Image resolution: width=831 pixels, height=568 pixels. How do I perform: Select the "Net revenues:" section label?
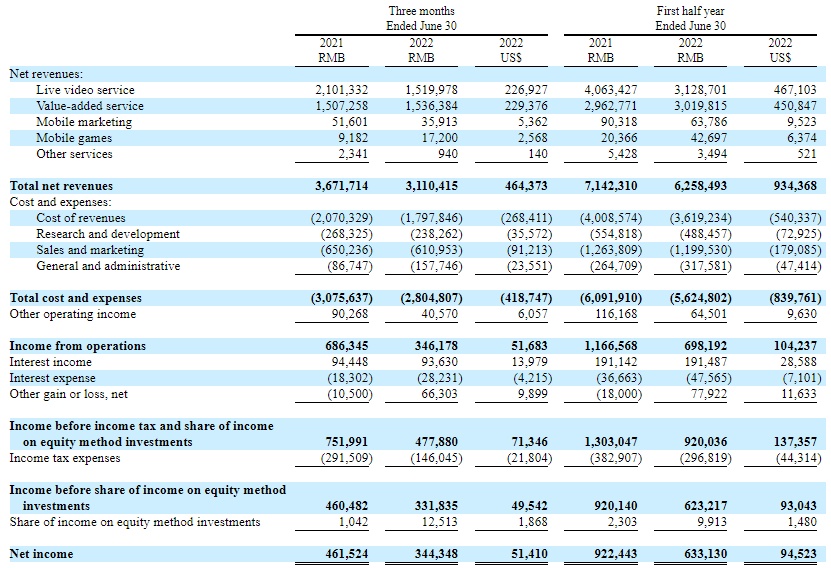coord(46,74)
